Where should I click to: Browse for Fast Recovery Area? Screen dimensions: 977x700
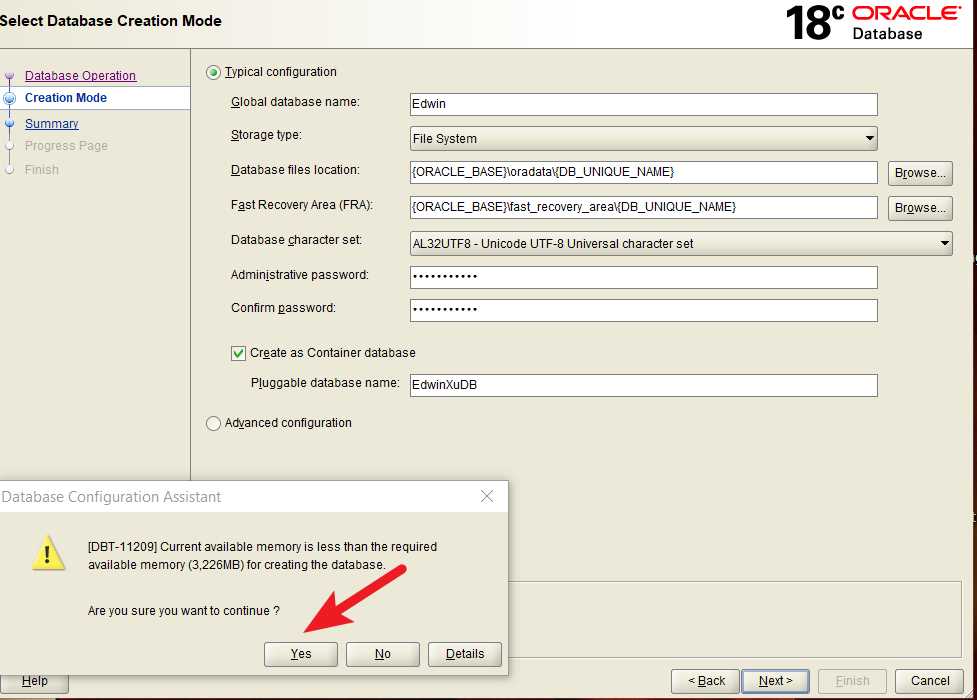click(x=920, y=208)
